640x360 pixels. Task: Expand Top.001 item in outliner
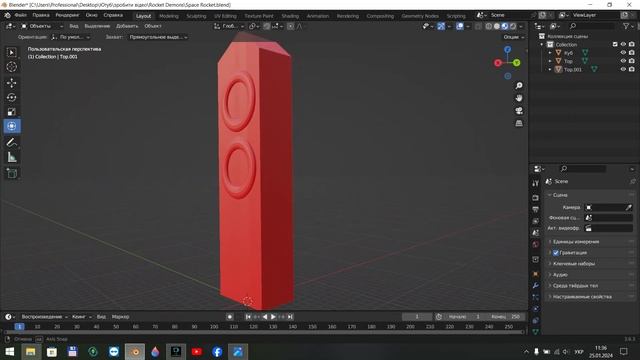click(x=550, y=70)
